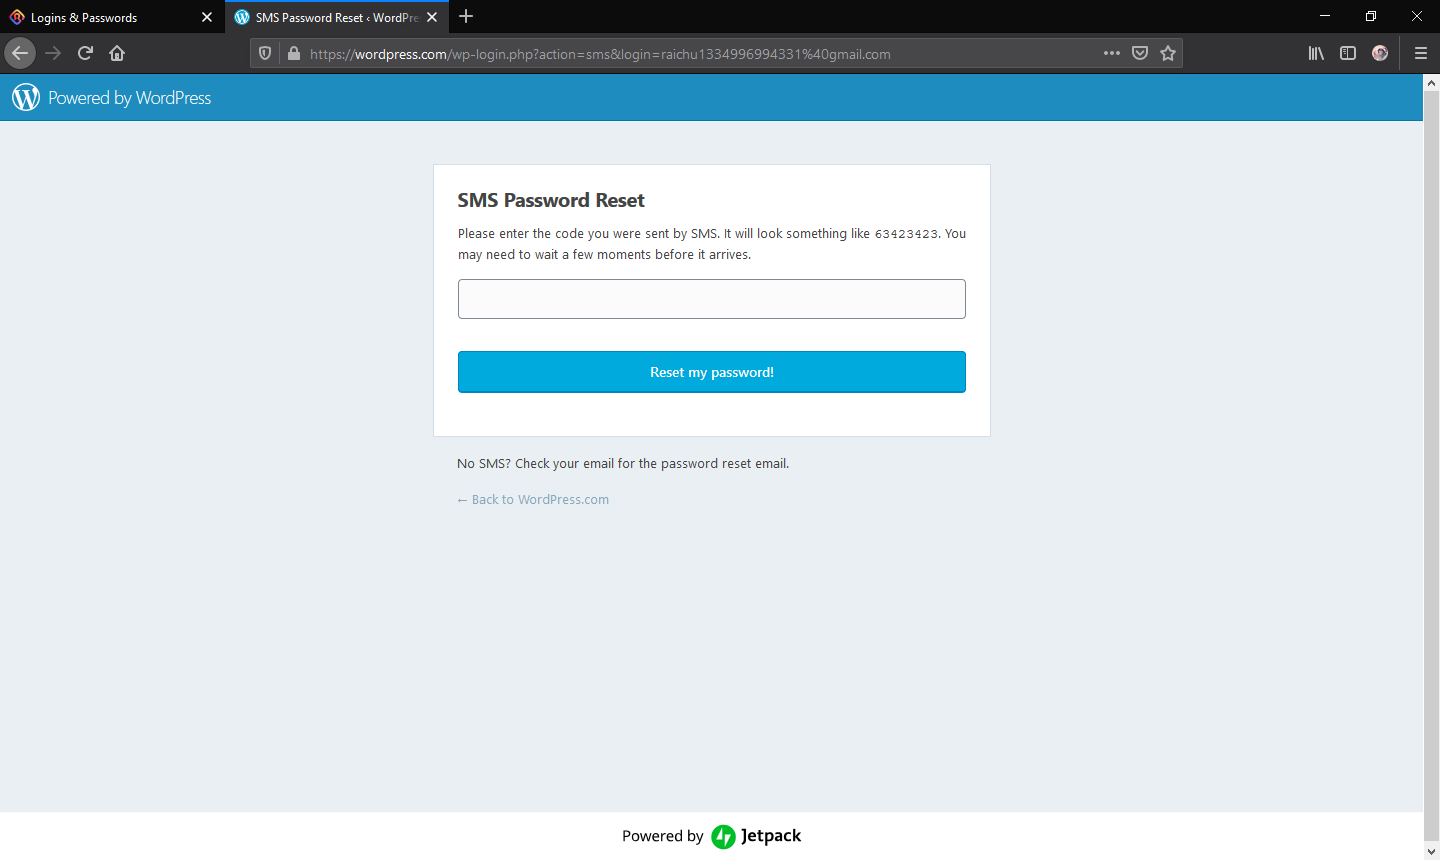Go to the browser Home page
1440x860 pixels.
click(117, 53)
